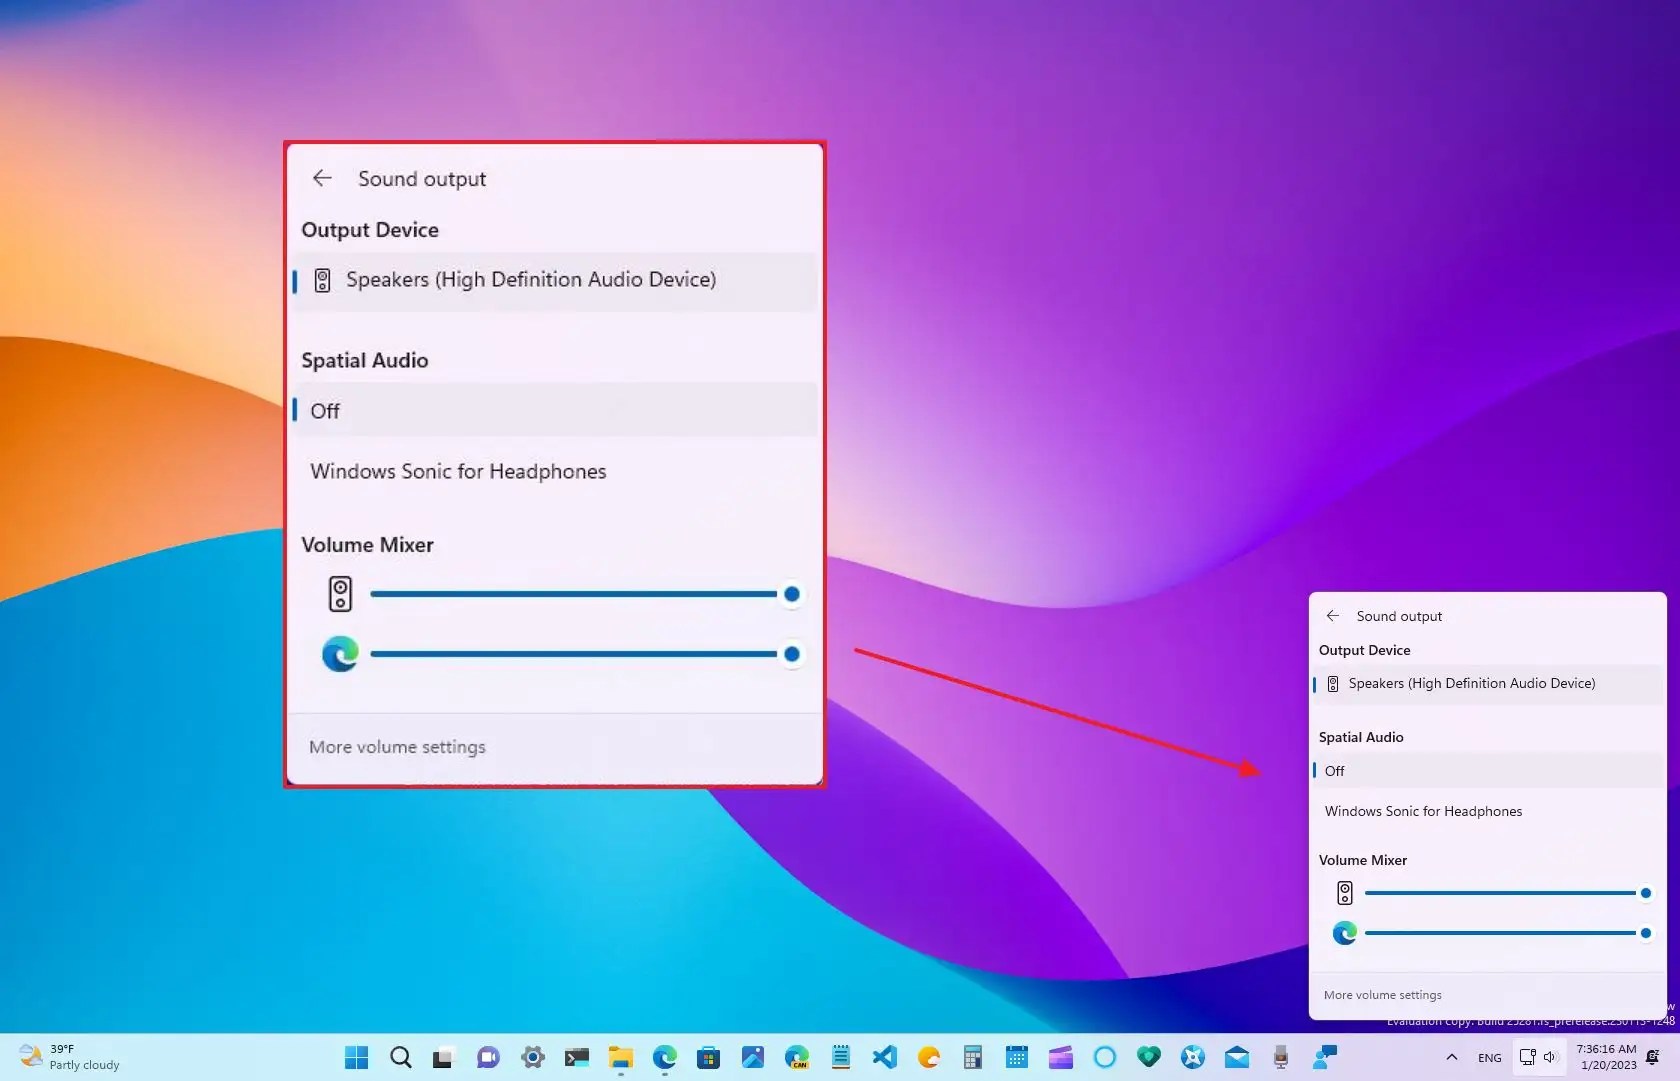This screenshot has height=1081, width=1680.
Task: Click the back arrow in Sound output panel
Action: tap(321, 178)
